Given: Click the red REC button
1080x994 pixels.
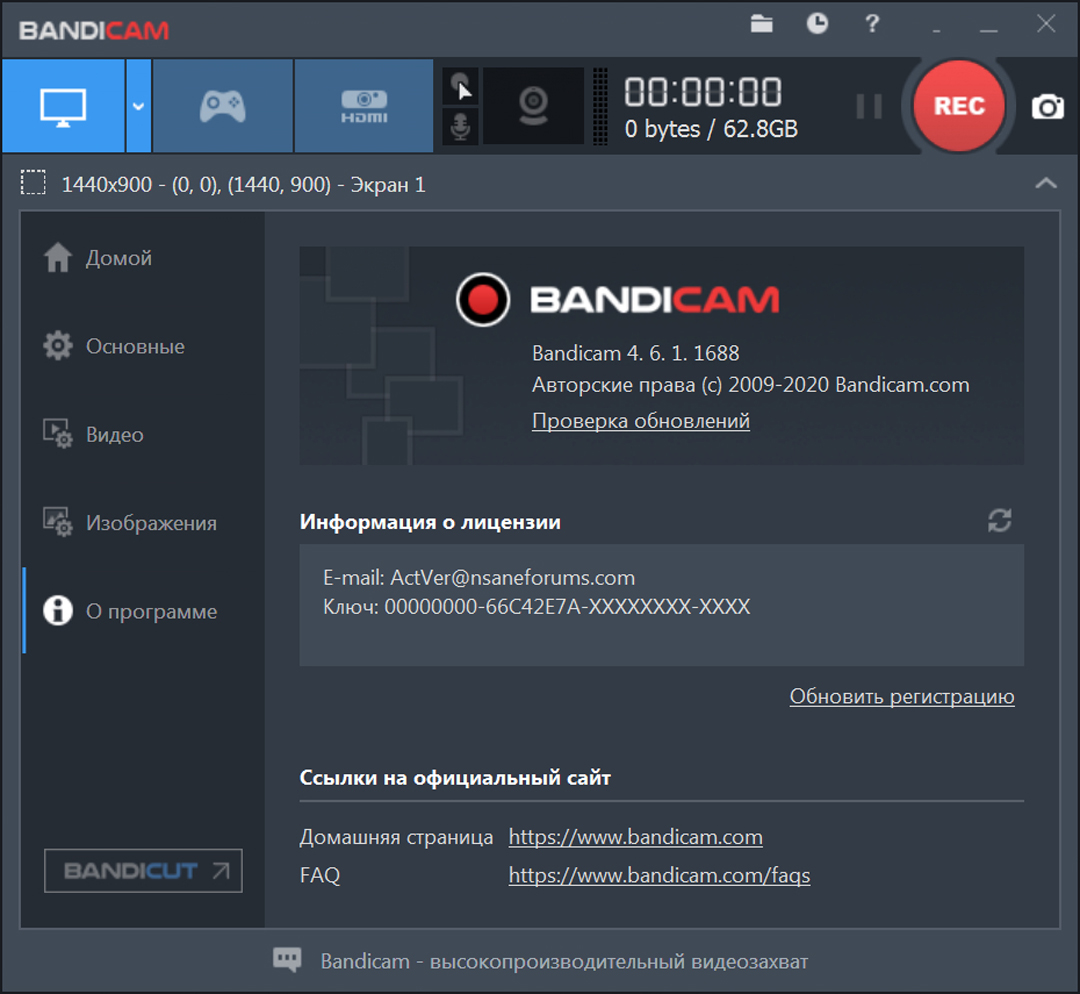Looking at the screenshot, I should tap(959, 106).
